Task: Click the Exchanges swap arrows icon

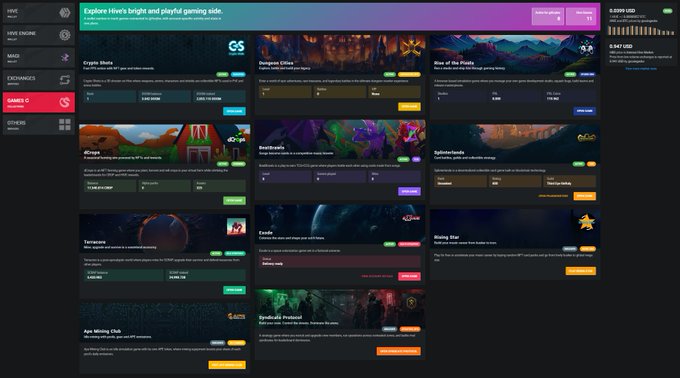Action: point(65,80)
